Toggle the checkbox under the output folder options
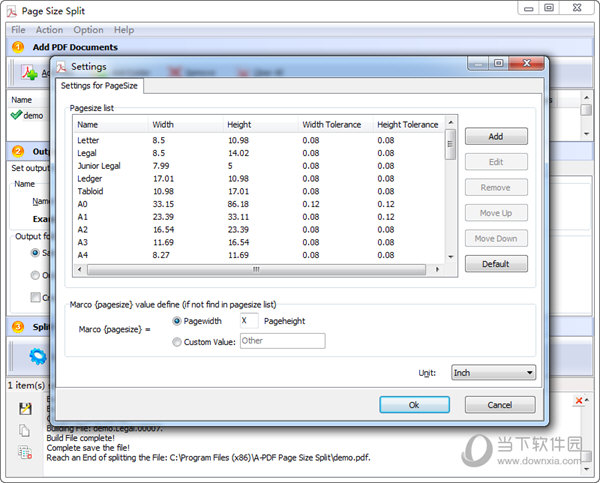Viewport: 600px width, 483px height. tap(35, 297)
